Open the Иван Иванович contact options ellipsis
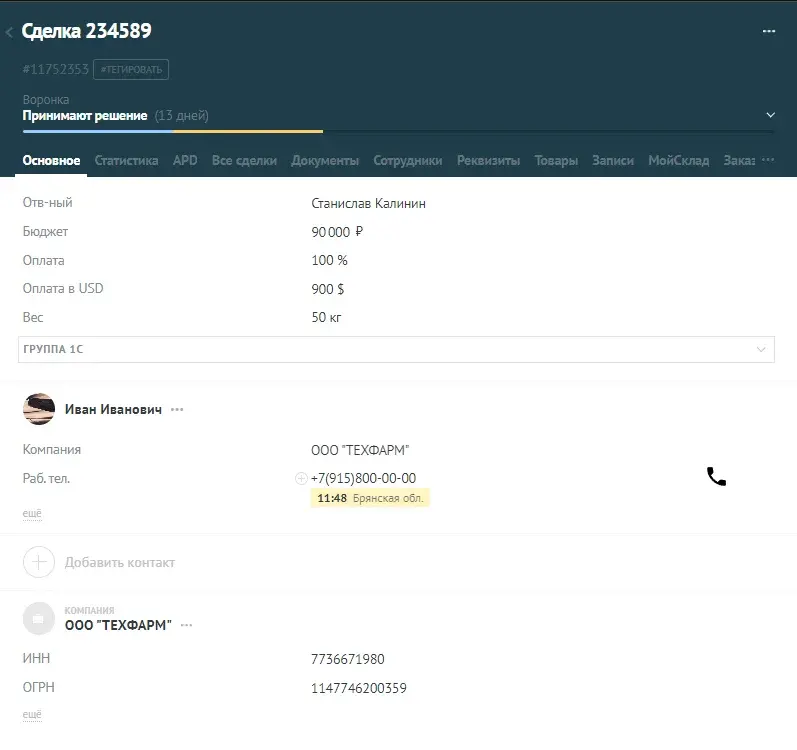Screen dimensions: 797x750 177,410
